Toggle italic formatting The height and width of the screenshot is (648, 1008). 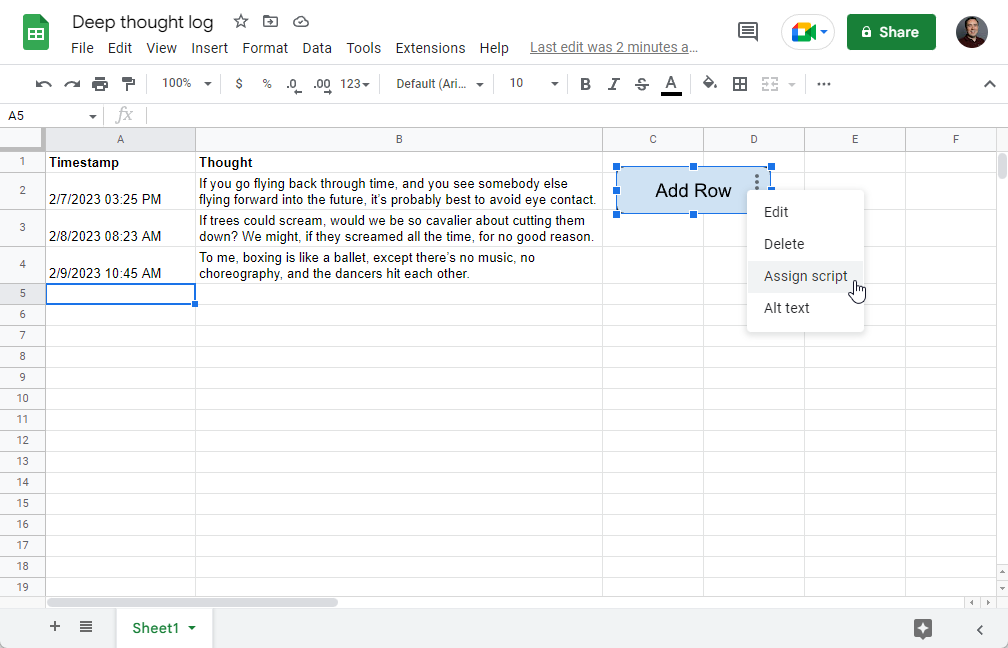tap(613, 84)
